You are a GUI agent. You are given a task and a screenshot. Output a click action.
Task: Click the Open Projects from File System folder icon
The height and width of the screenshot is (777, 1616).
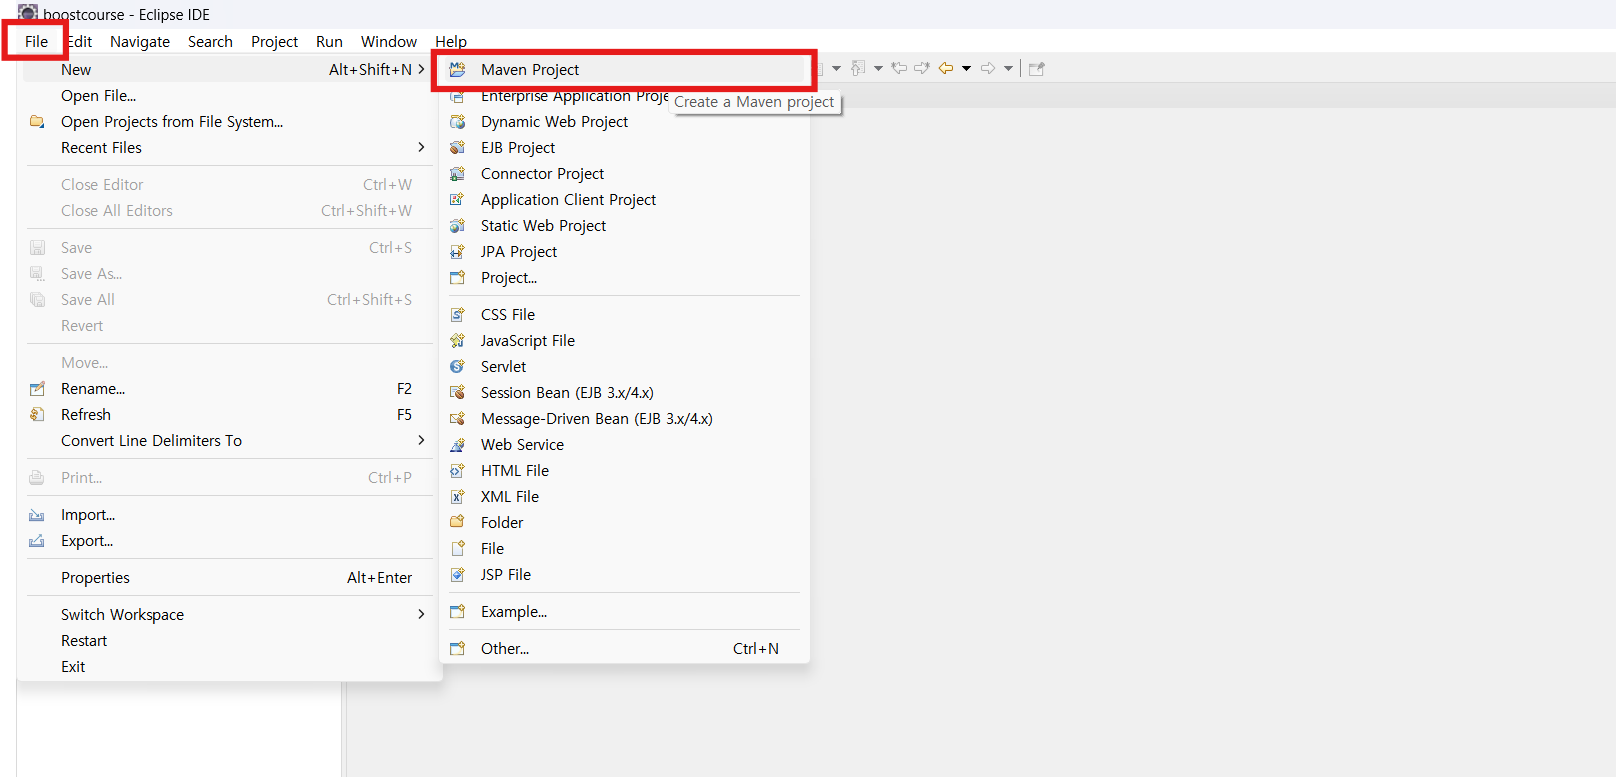pyautogui.click(x=37, y=122)
